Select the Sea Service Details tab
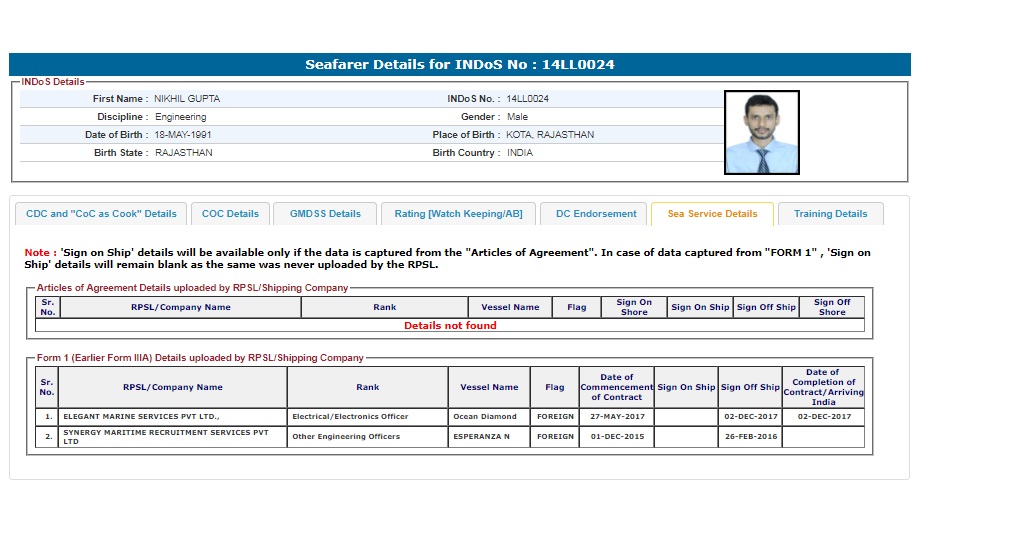1023x537 pixels. [x=712, y=214]
